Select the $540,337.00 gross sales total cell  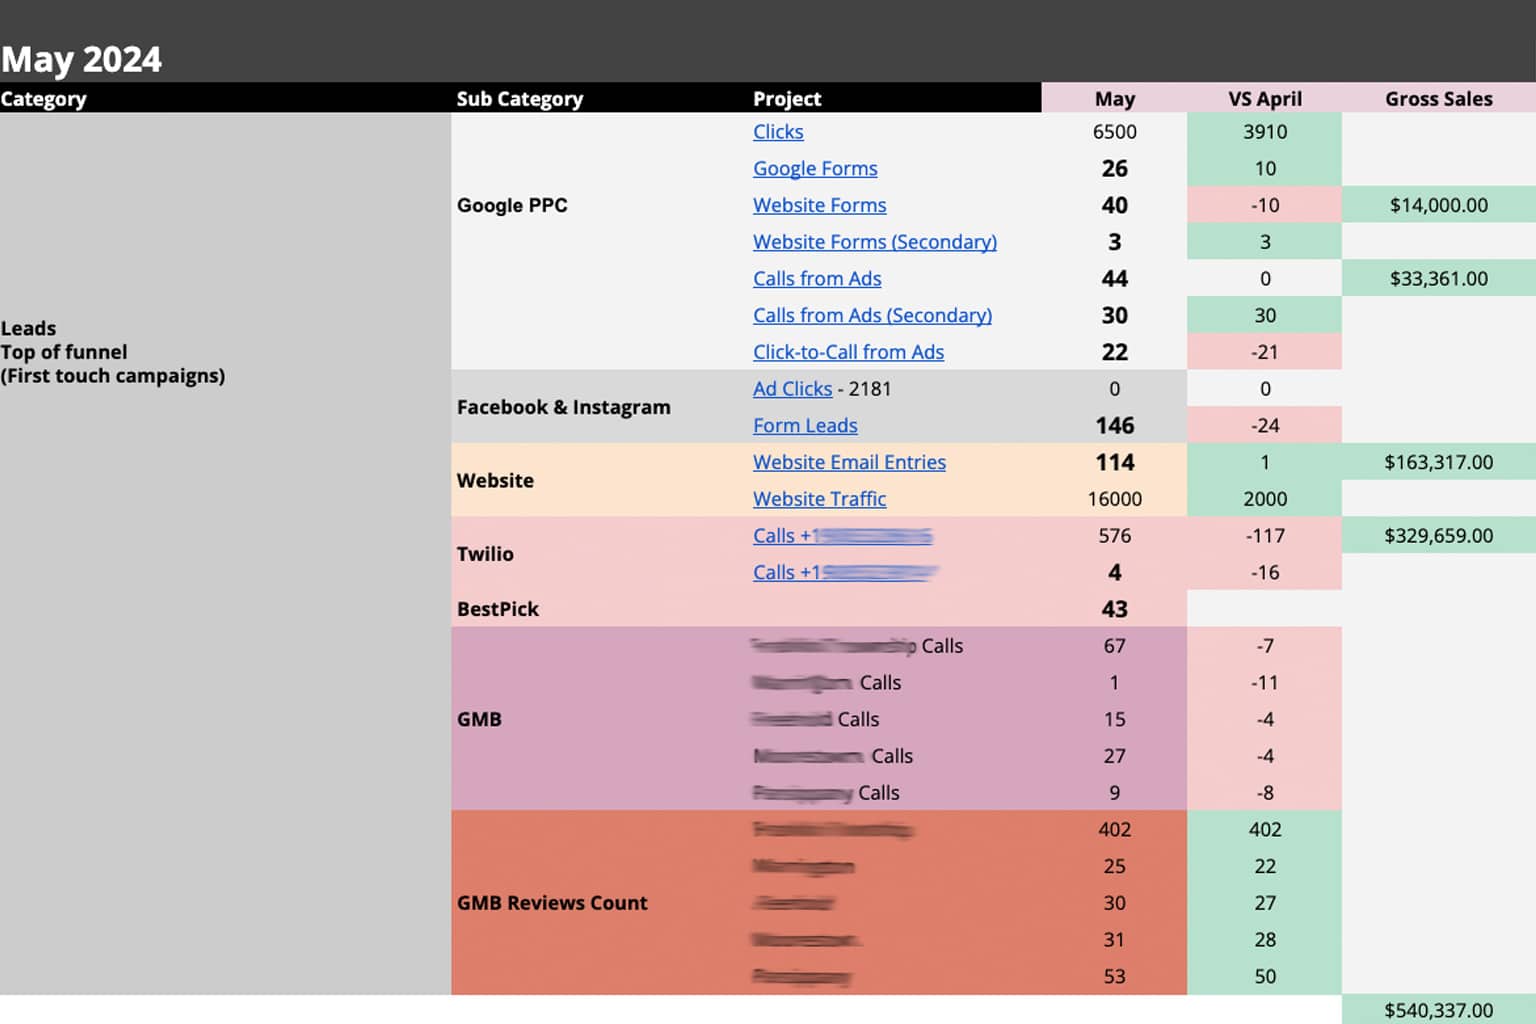(1437, 1010)
